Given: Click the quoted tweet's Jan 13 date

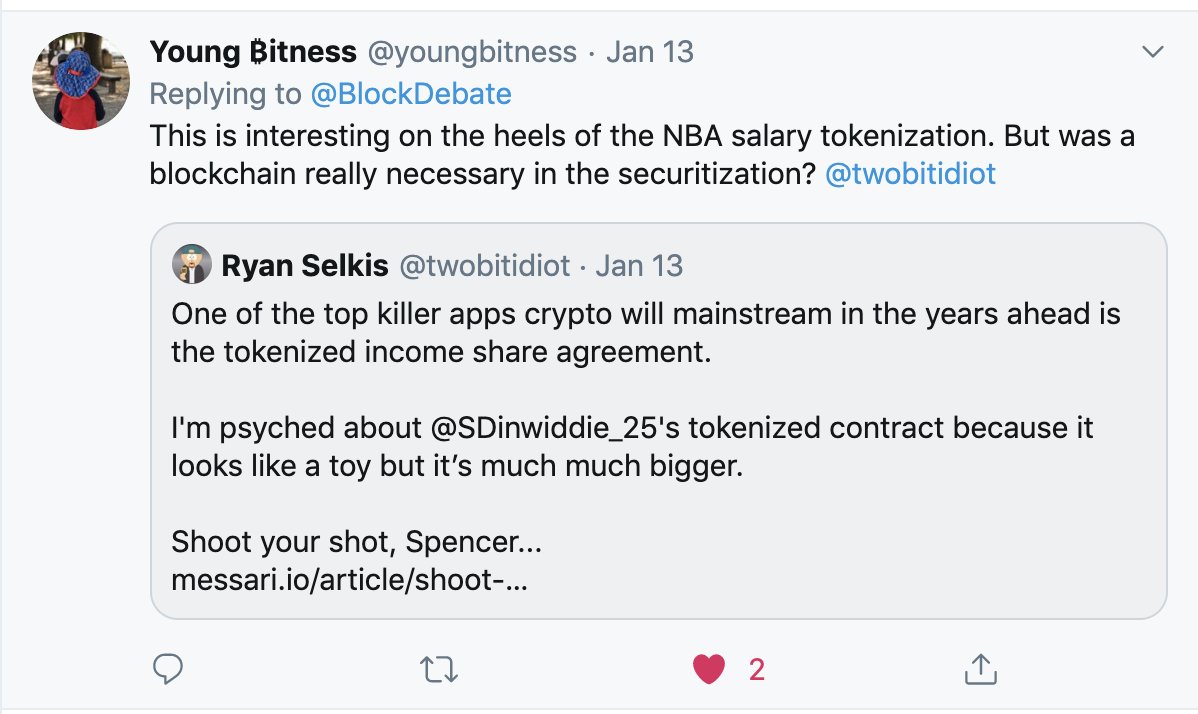Looking at the screenshot, I should (639, 266).
